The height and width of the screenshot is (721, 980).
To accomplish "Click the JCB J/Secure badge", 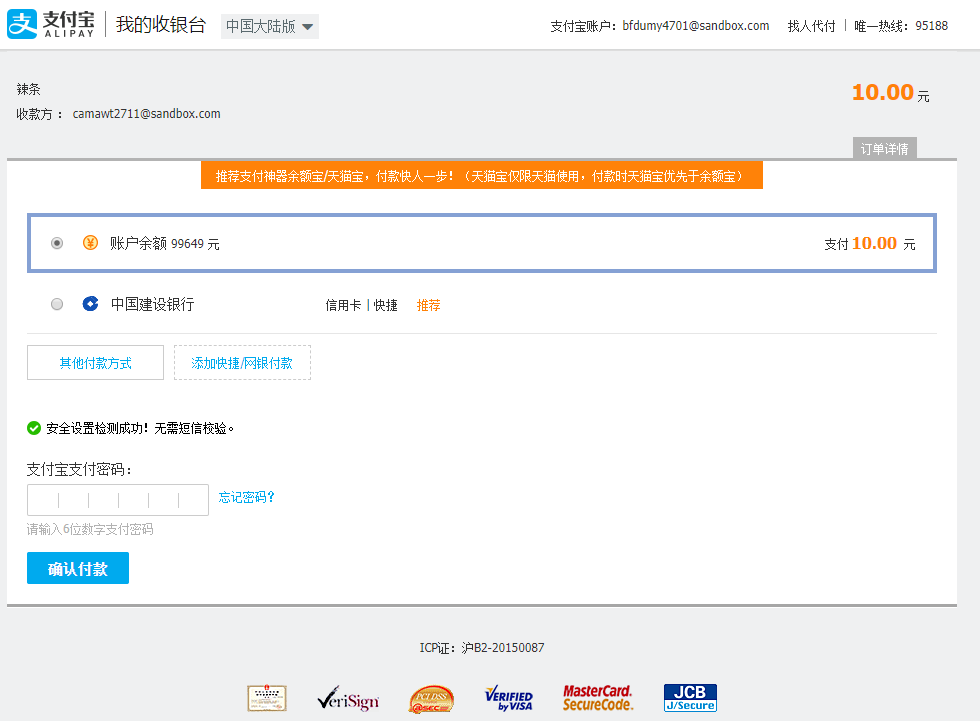I will tap(690, 698).
